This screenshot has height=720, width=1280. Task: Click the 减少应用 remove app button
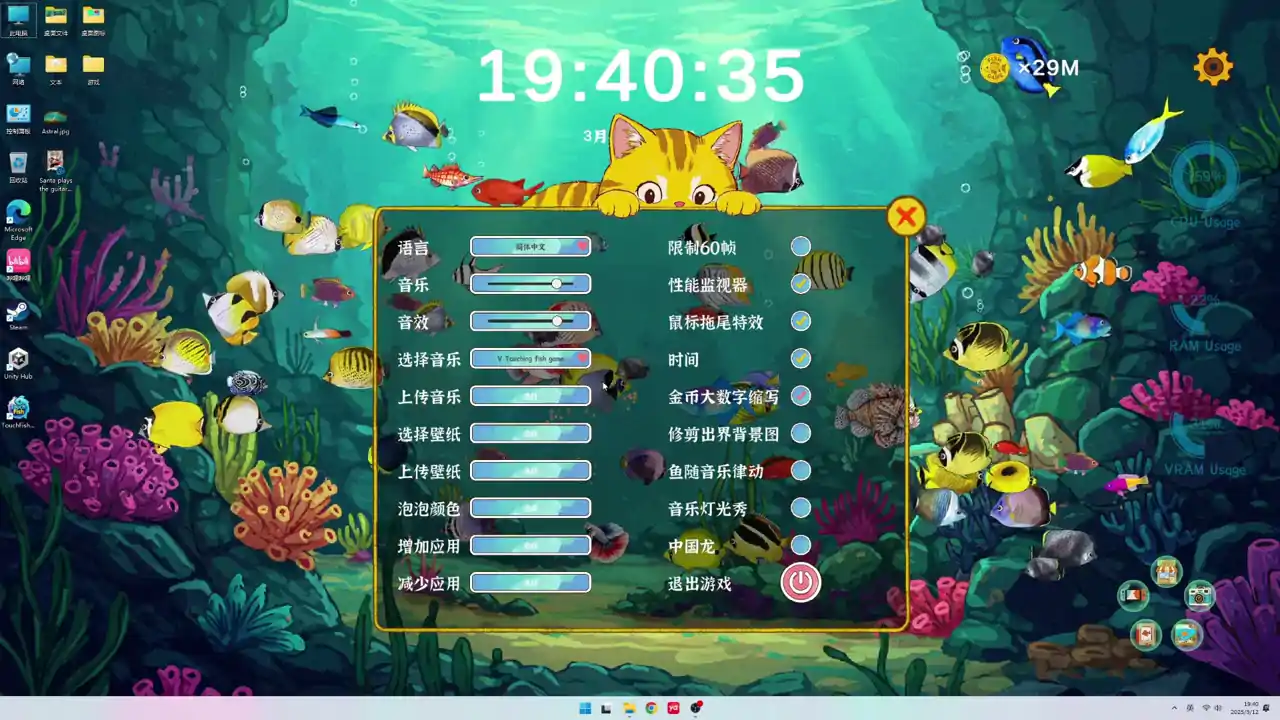point(531,582)
